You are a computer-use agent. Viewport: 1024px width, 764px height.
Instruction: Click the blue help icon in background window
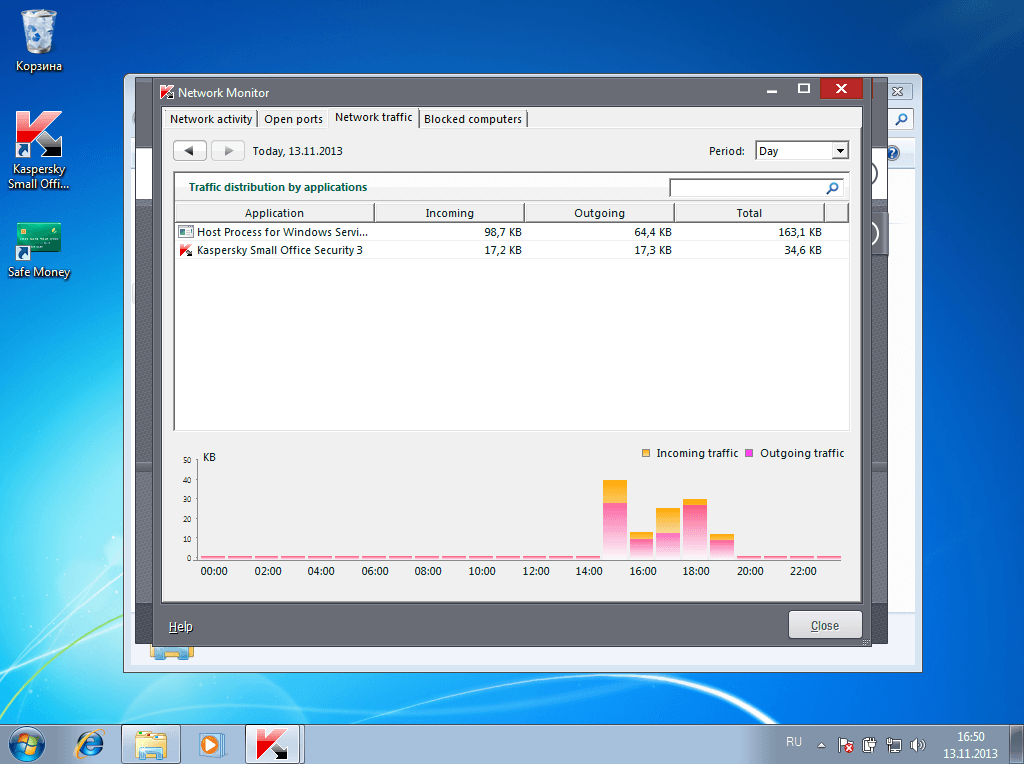893,153
